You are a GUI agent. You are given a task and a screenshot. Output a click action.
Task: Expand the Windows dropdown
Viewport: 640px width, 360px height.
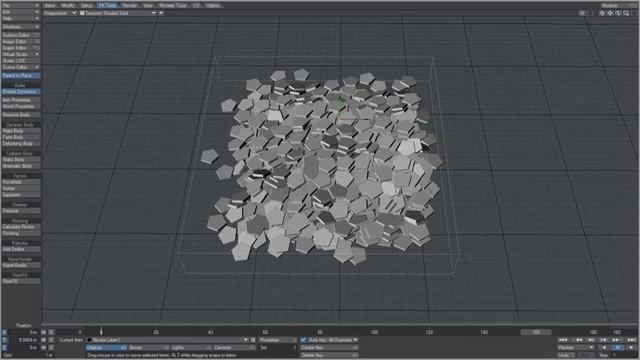click(20, 27)
